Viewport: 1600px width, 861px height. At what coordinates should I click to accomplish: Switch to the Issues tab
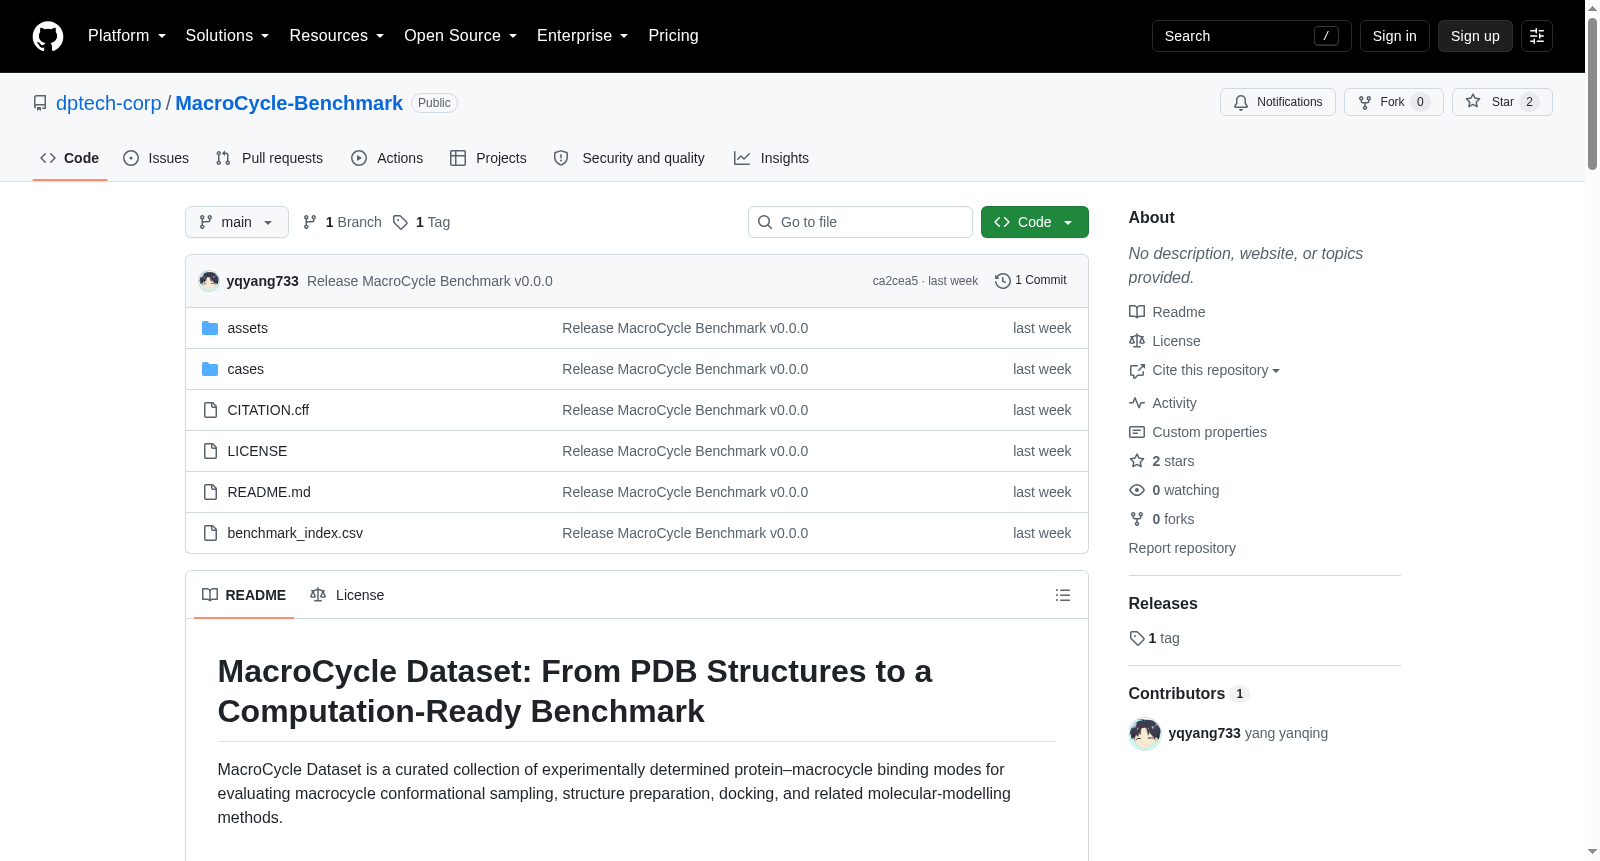(156, 158)
